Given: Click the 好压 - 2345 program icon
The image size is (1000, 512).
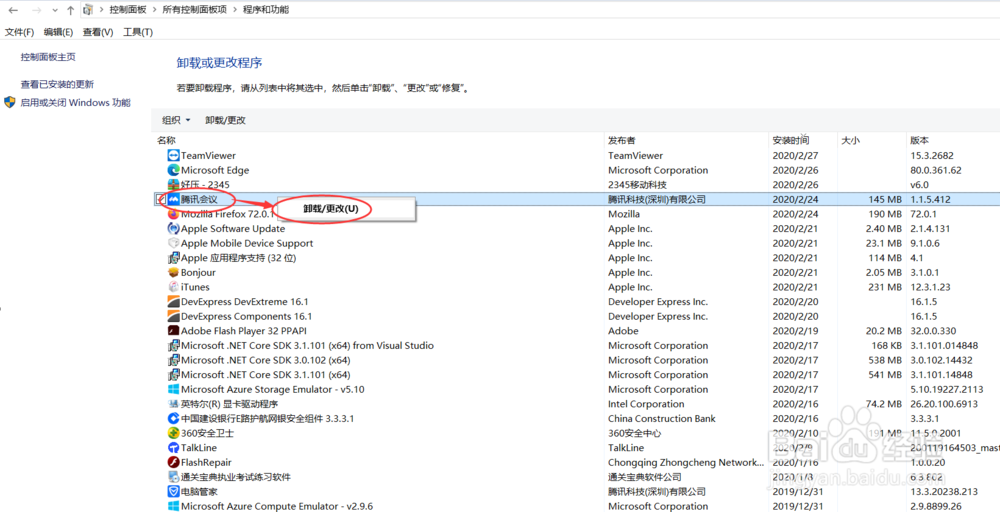Looking at the screenshot, I should point(173,185).
